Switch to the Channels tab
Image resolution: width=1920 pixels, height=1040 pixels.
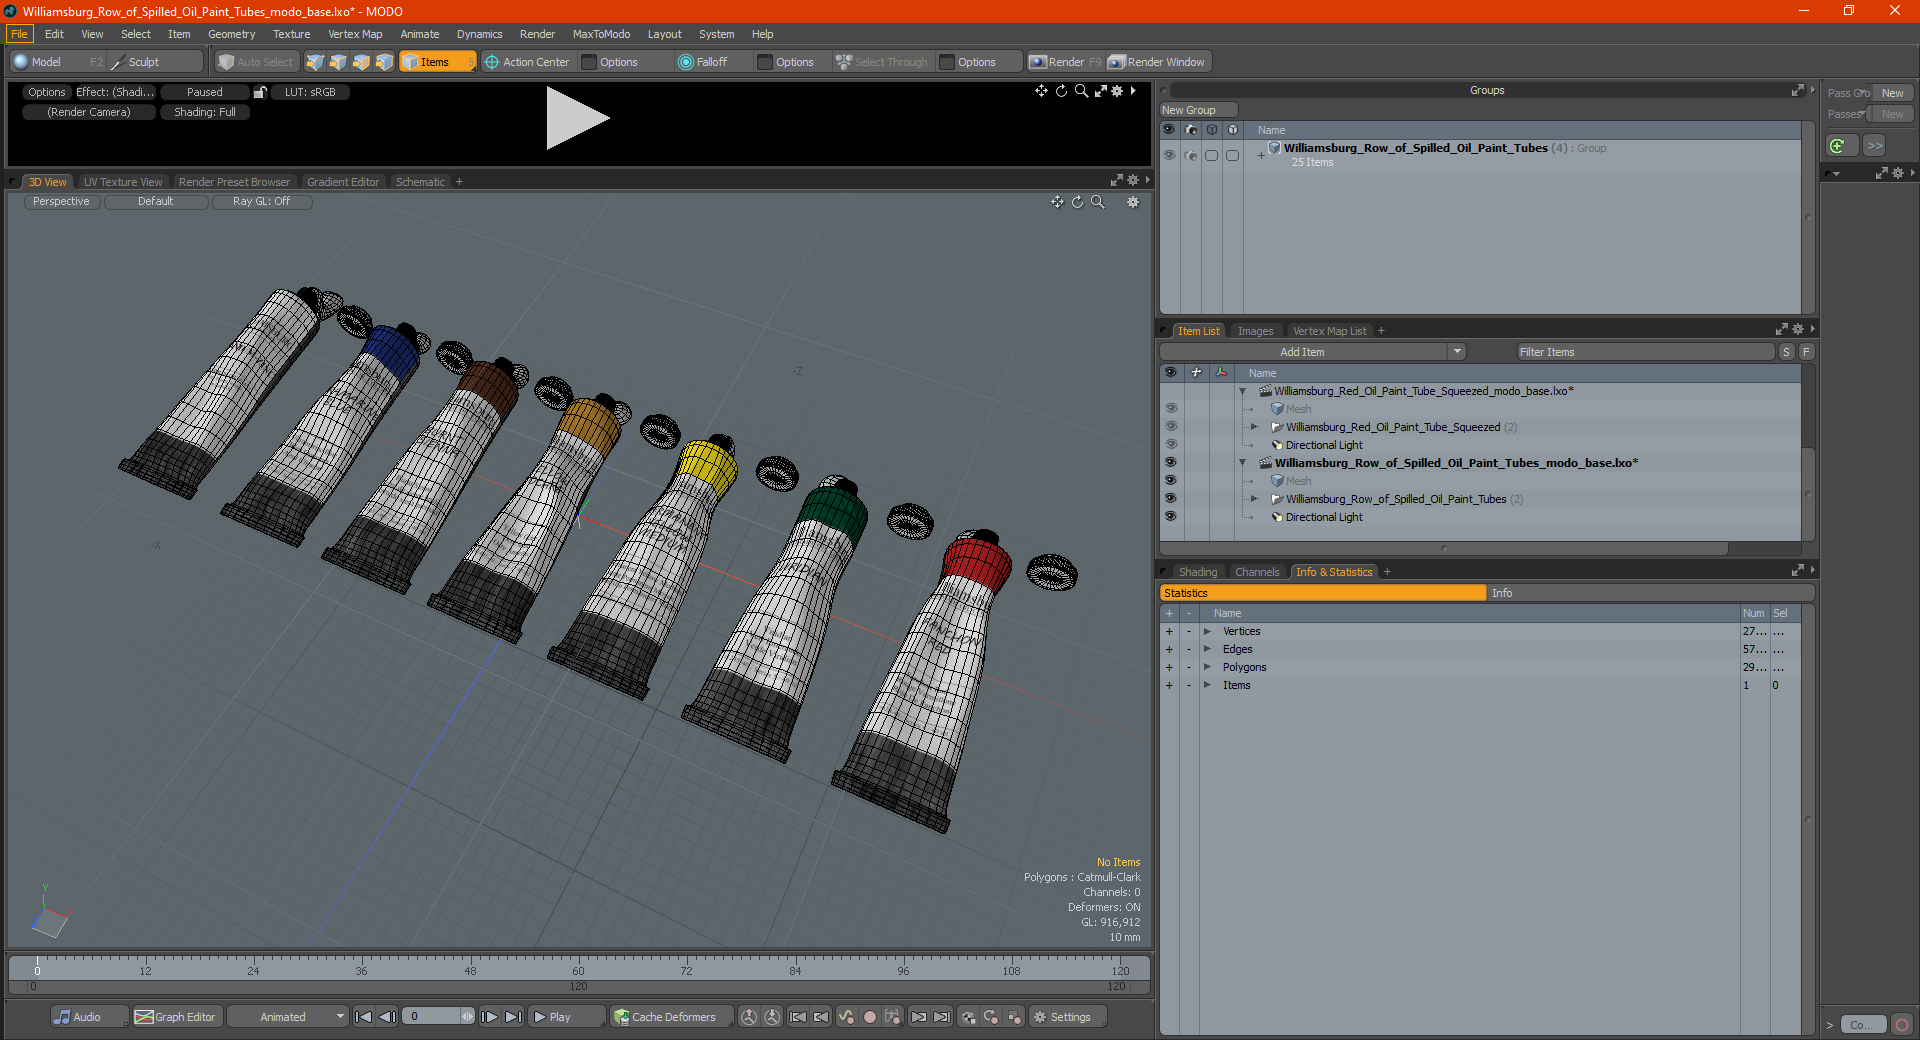tap(1257, 572)
